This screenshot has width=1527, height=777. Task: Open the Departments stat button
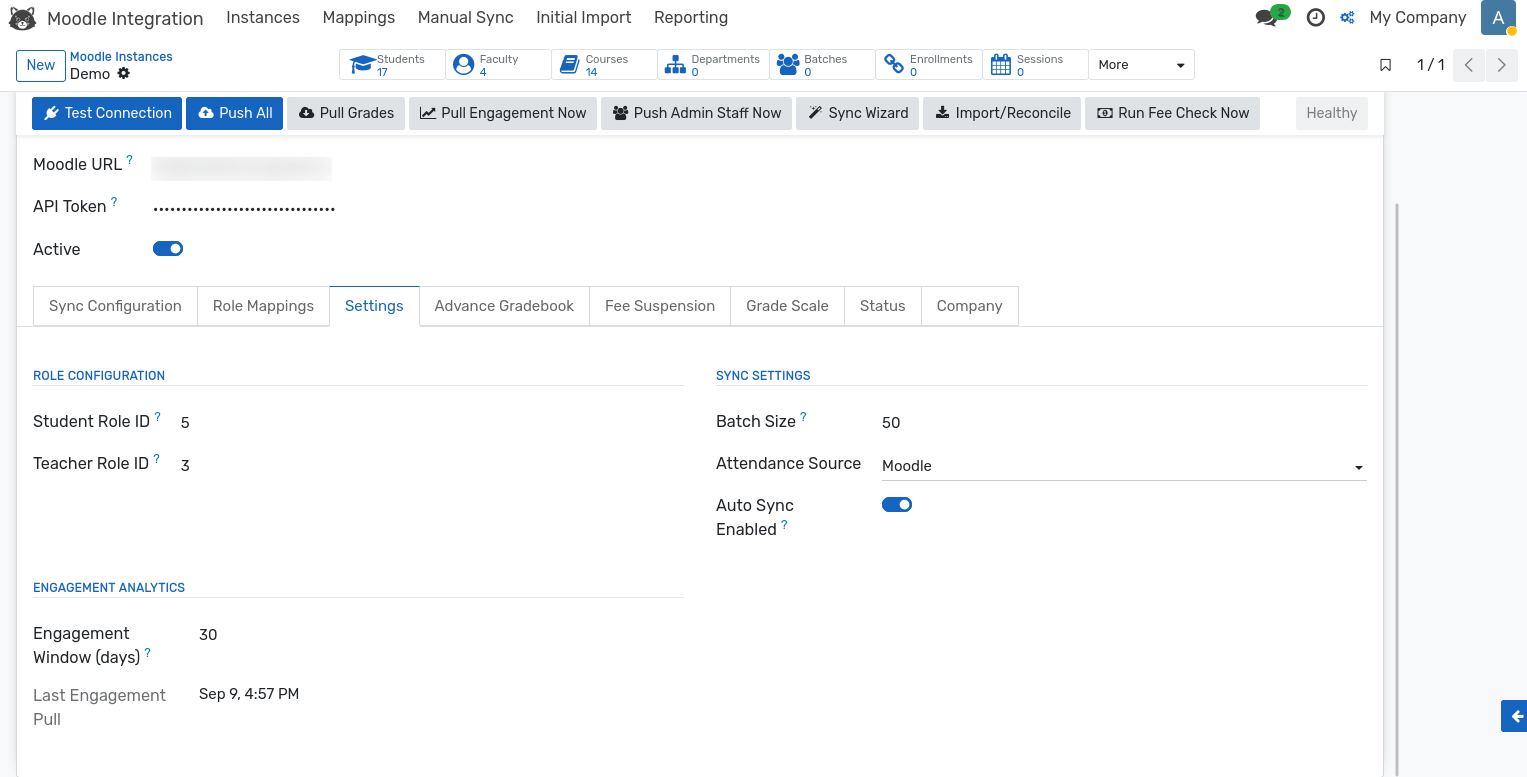pyautogui.click(x=713, y=65)
